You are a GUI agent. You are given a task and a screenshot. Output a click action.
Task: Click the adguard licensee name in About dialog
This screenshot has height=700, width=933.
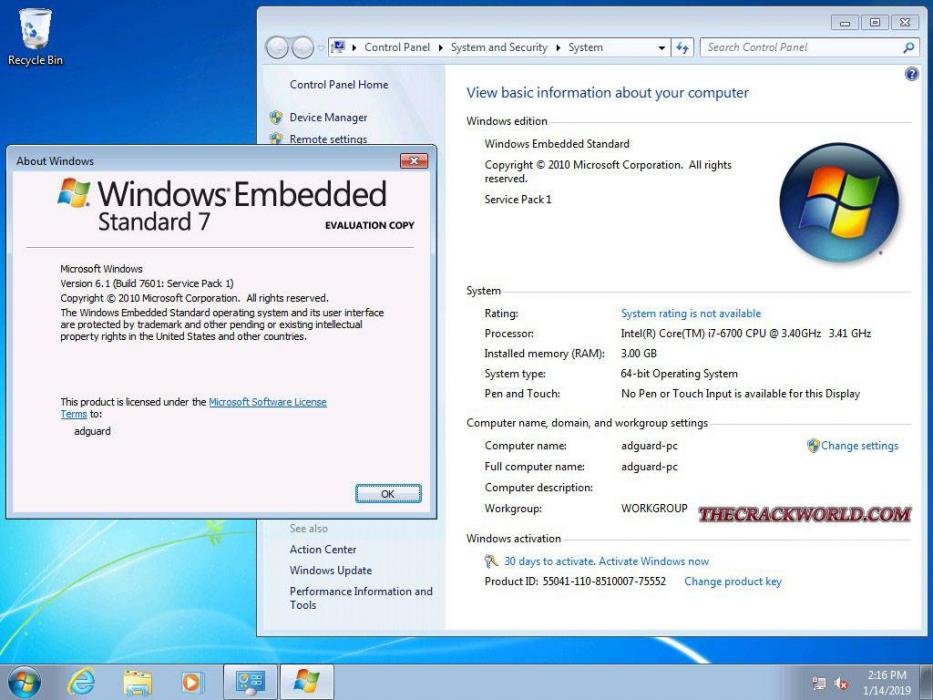[92, 431]
